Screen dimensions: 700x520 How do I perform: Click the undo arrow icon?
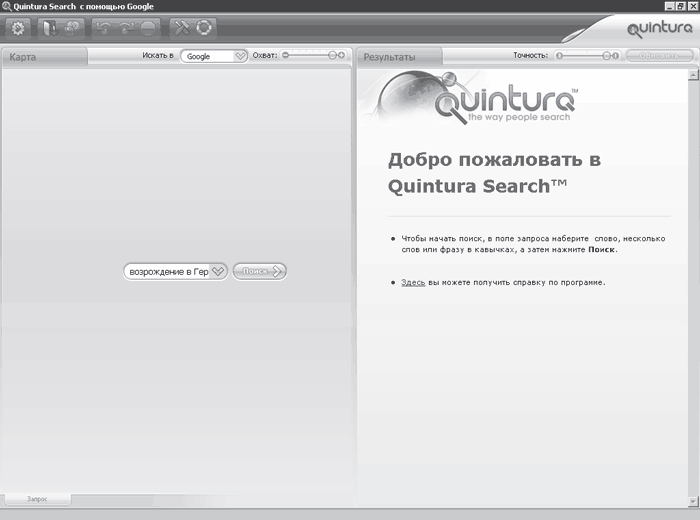pyautogui.click(x=104, y=27)
